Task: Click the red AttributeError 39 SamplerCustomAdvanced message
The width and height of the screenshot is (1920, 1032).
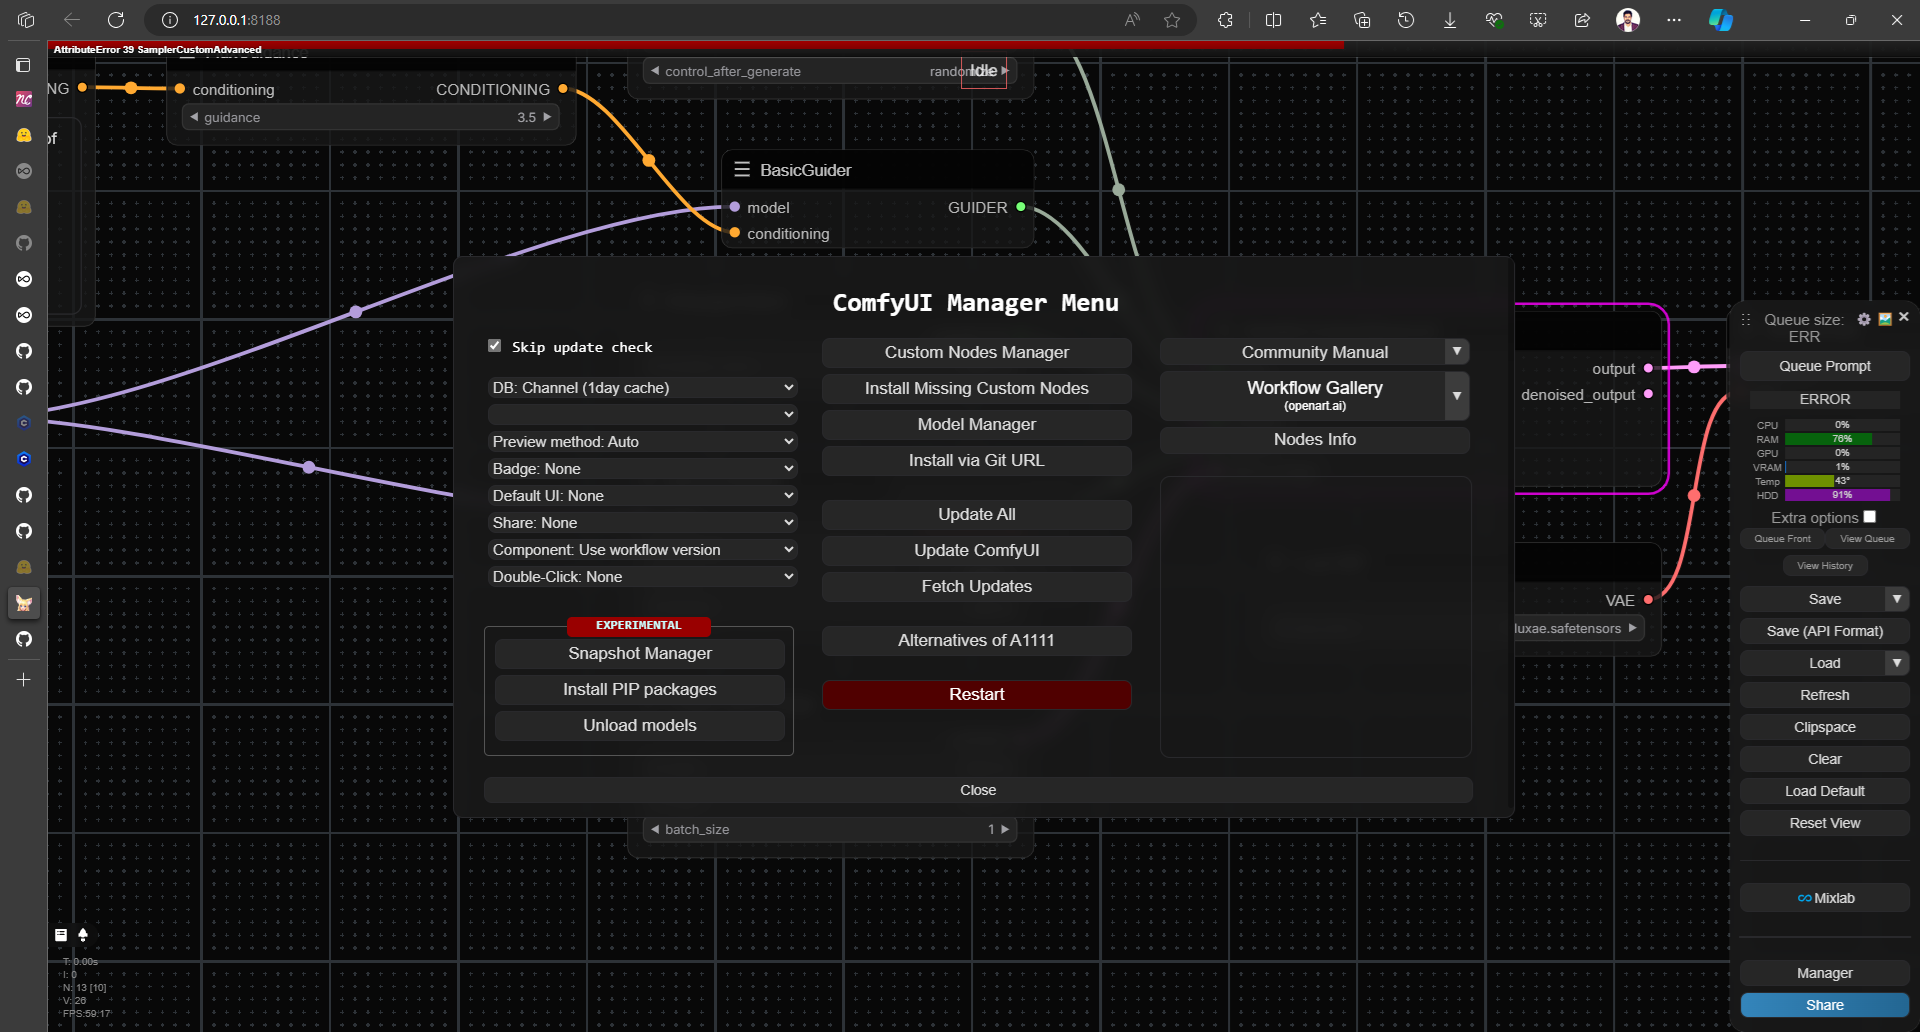Action: 158,49
